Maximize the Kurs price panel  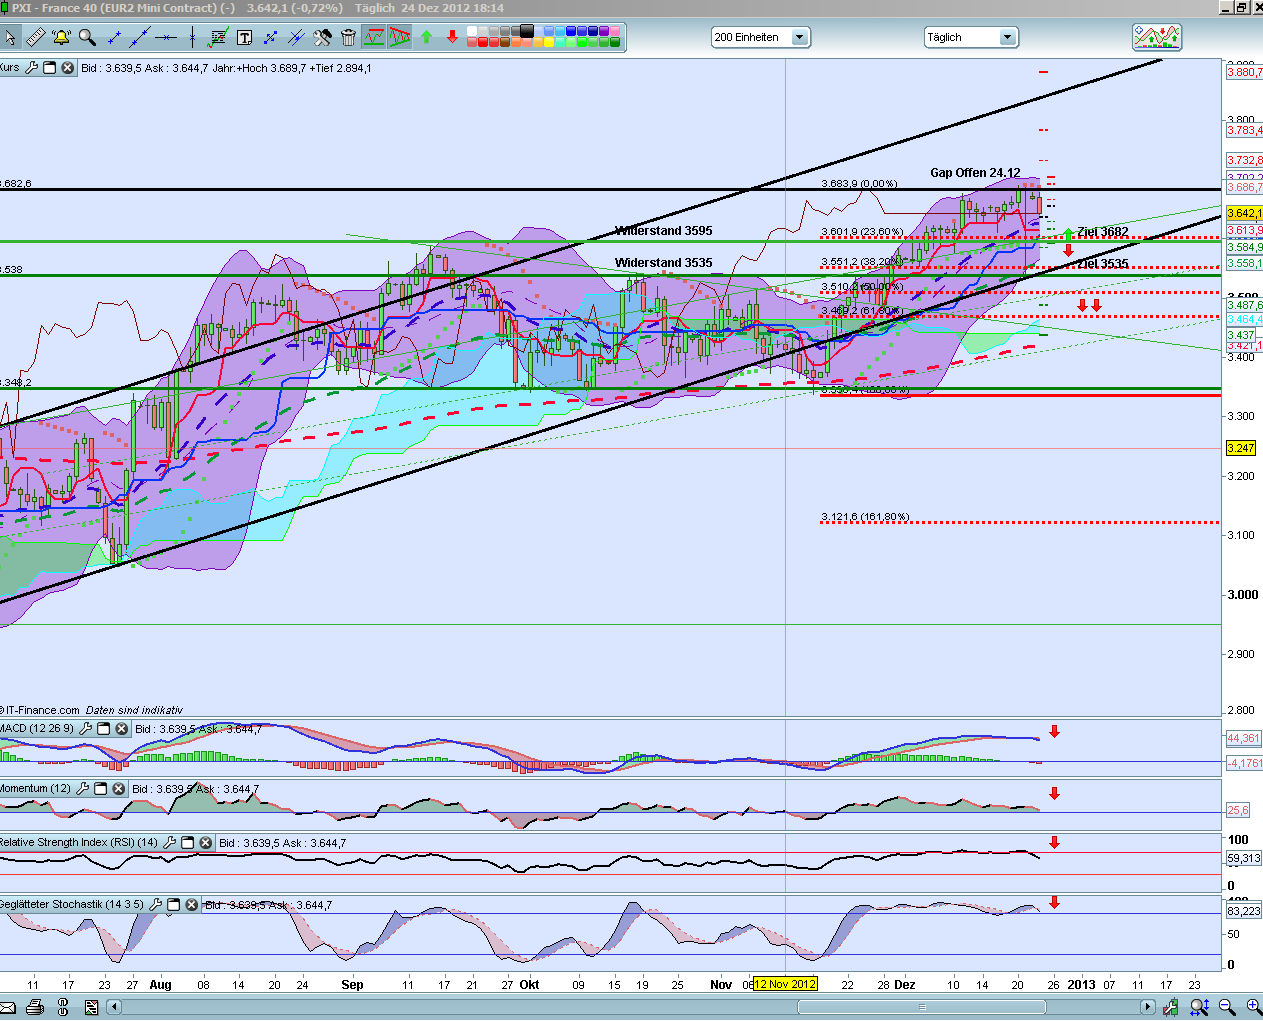tap(49, 68)
